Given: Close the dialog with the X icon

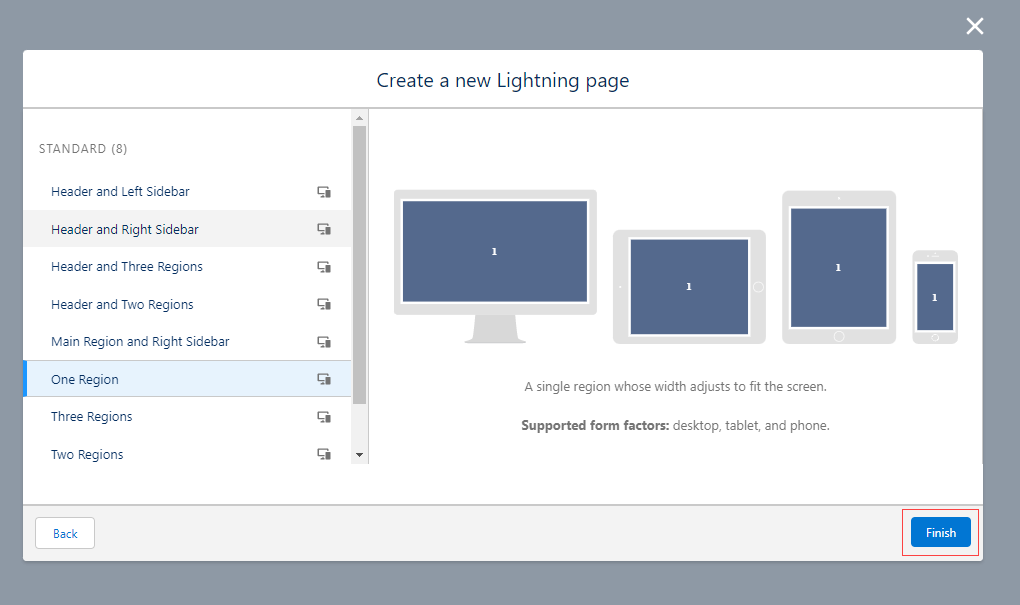Looking at the screenshot, I should (975, 26).
